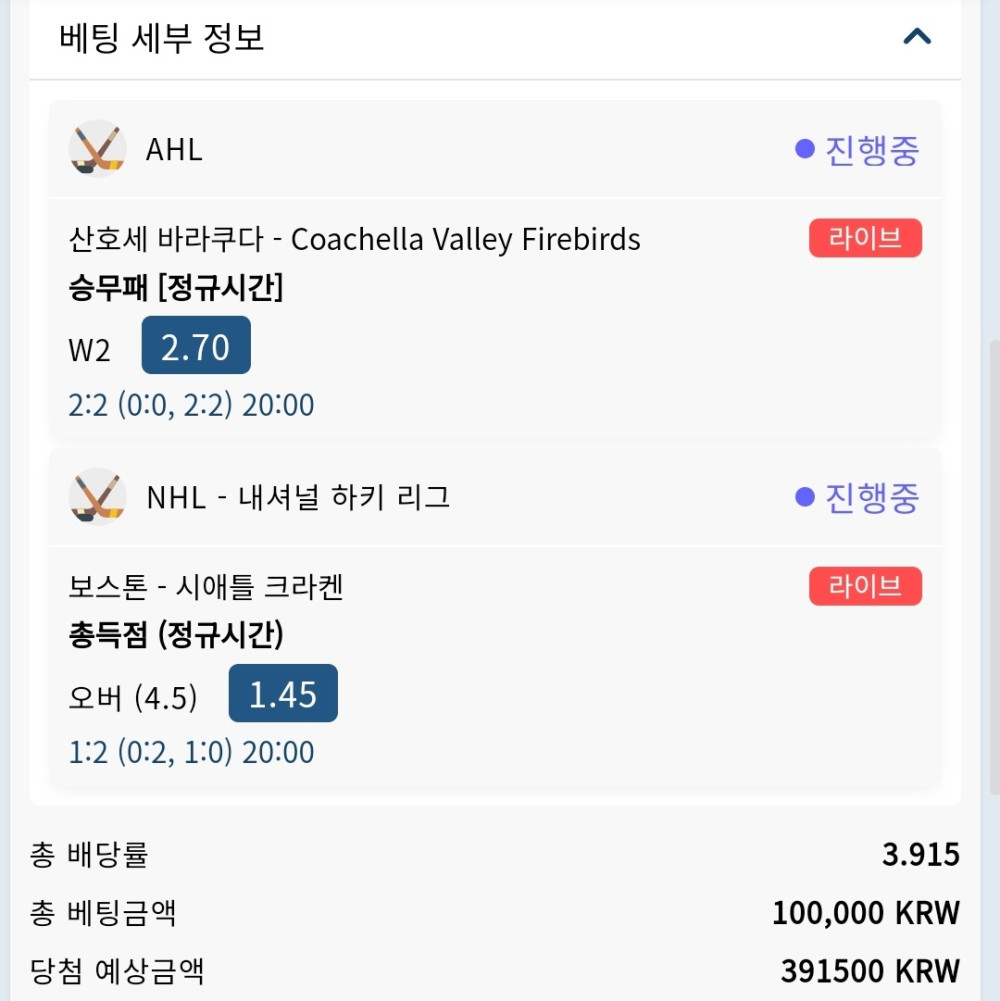Click the AHL league name
The image size is (1000, 1001).
174,150
